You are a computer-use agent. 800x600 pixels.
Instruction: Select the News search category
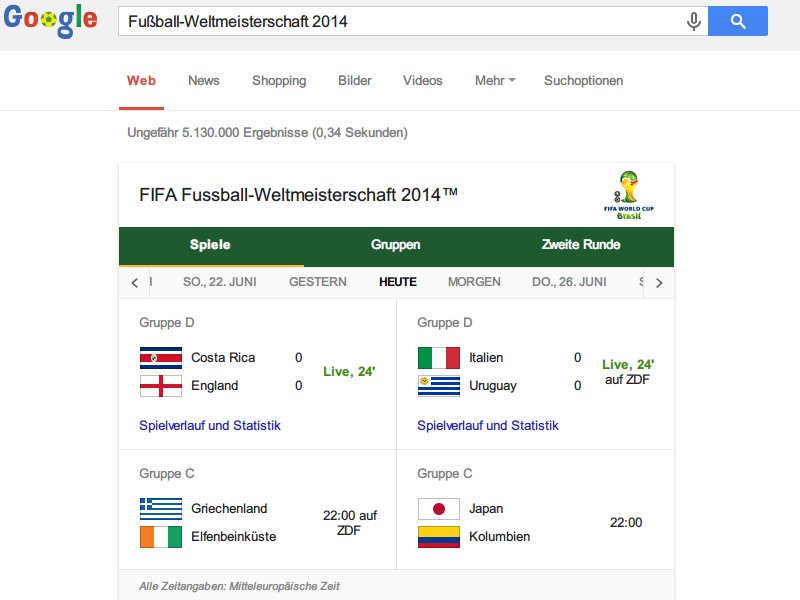204,81
